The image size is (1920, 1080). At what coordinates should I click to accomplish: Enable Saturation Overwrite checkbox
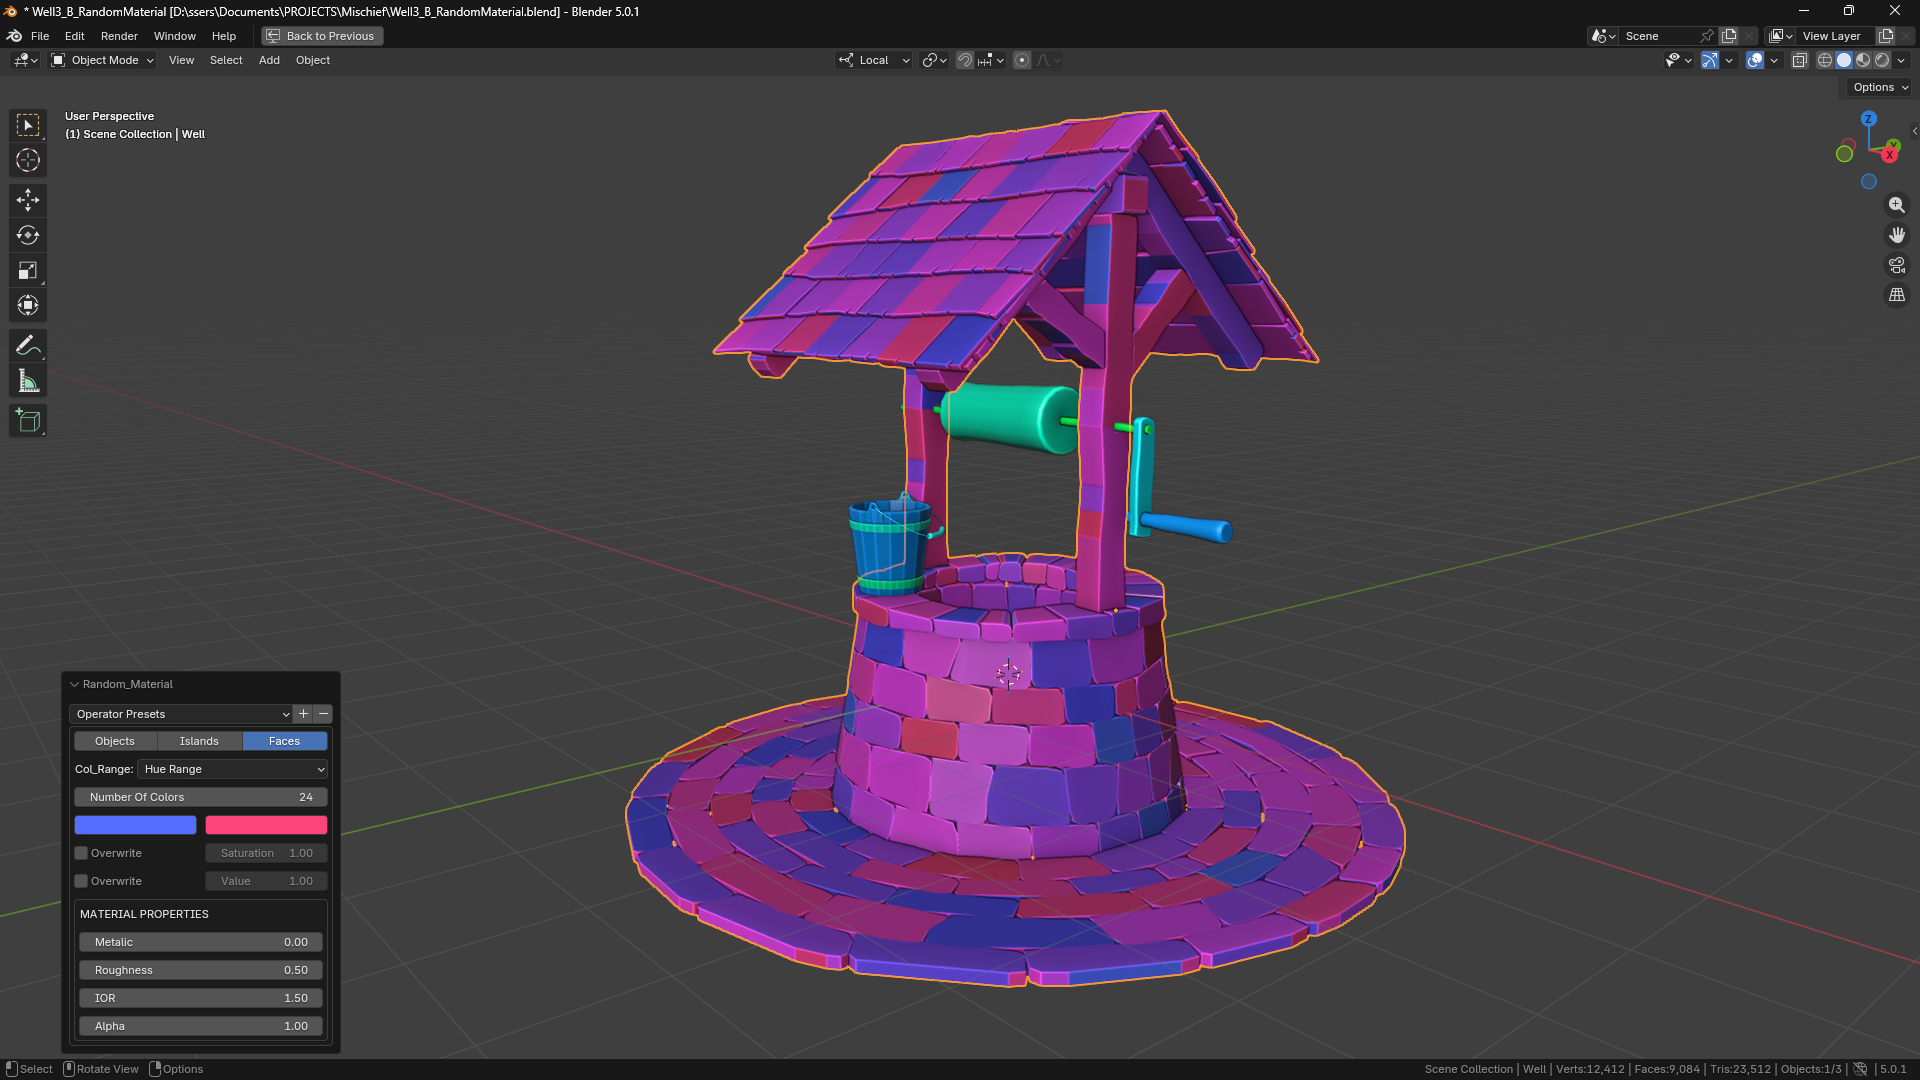tap(81, 853)
